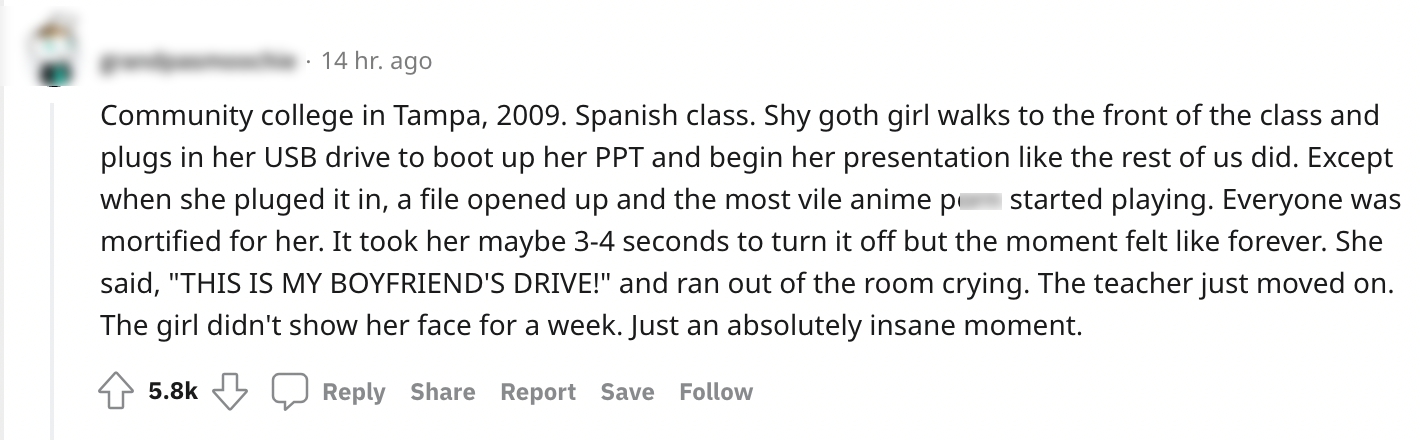Click the 5.8k vote count
Image resolution: width=1420 pixels, height=440 pixels.
173,392
